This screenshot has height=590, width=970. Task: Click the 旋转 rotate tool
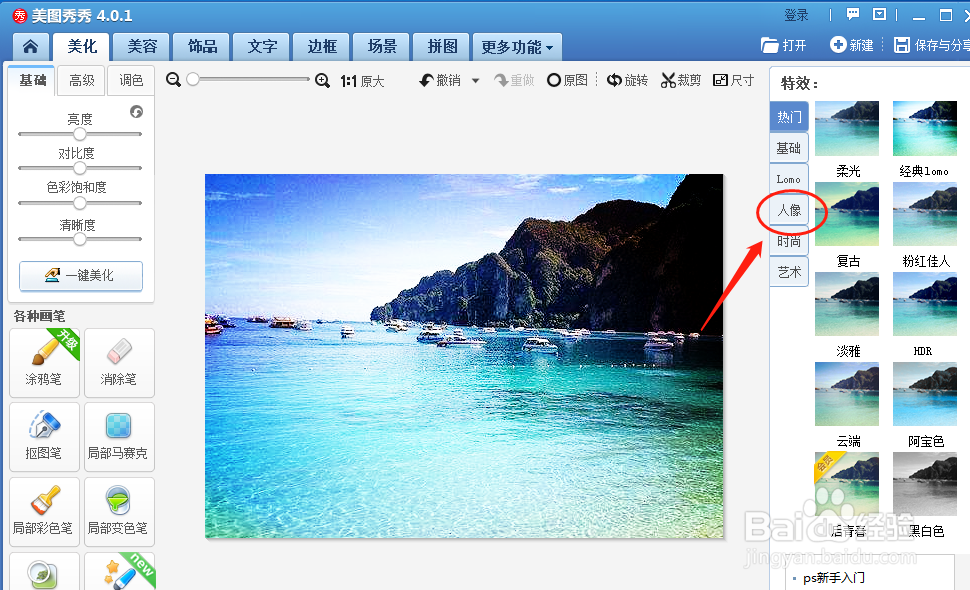pos(627,80)
